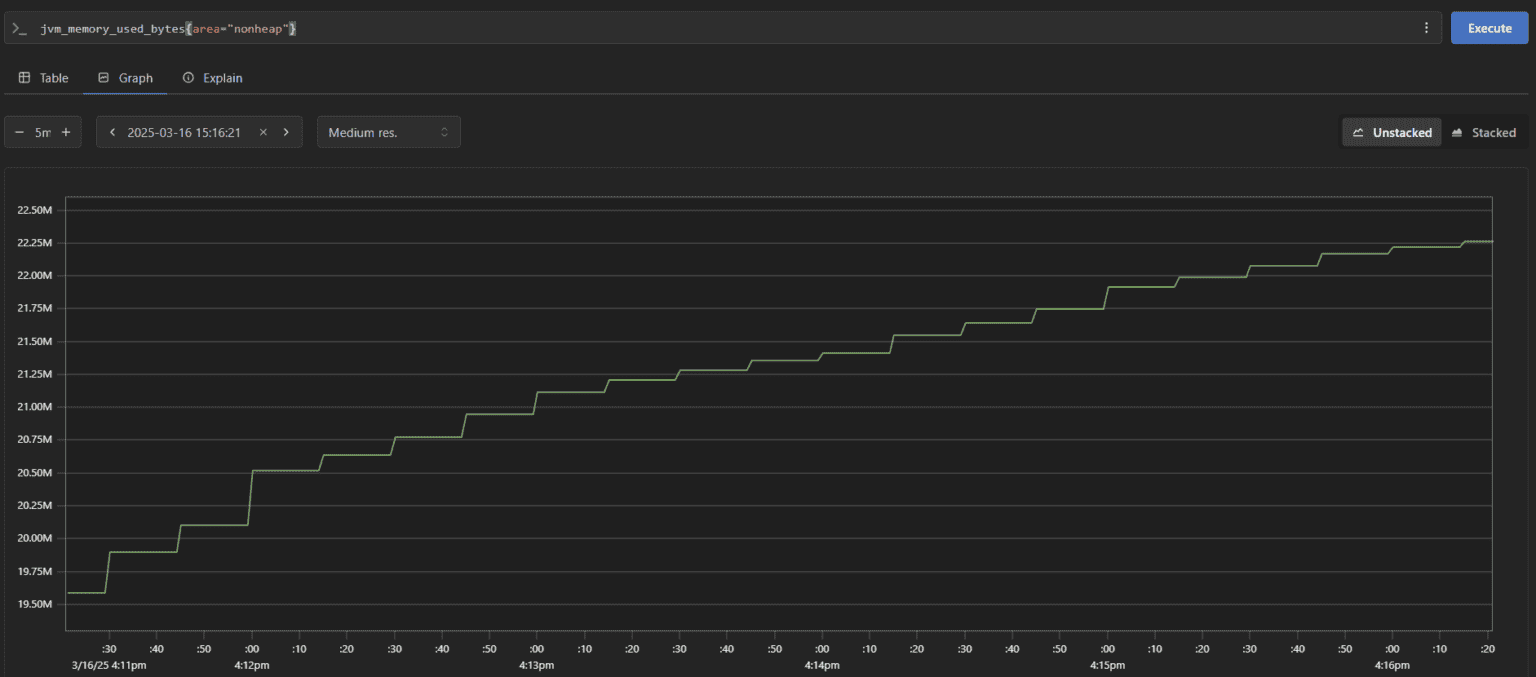Click the terminal prompt icon beside the query
This screenshot has height=677, width=1536.
19,29
